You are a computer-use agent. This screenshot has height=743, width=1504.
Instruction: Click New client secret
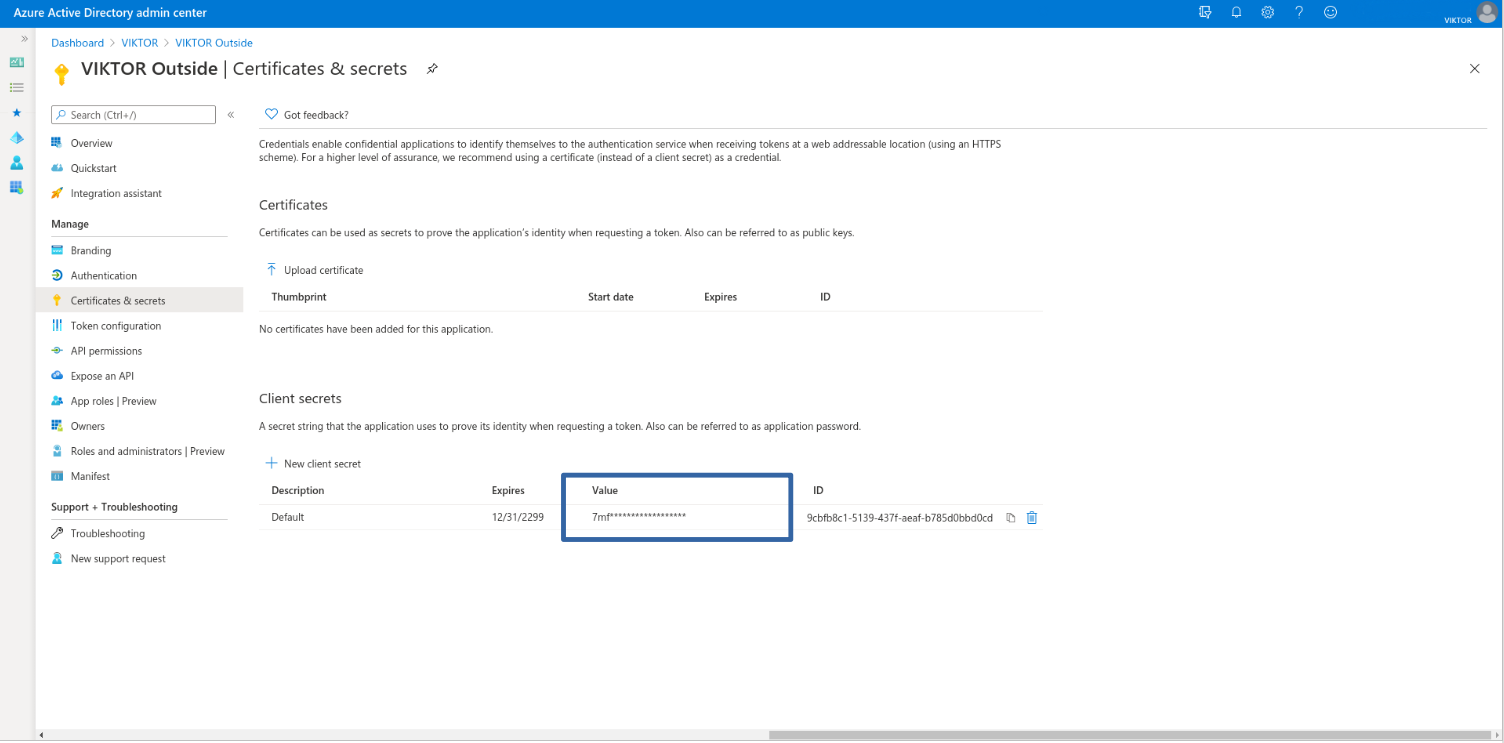pyautogui.click(x=313, y=464)
